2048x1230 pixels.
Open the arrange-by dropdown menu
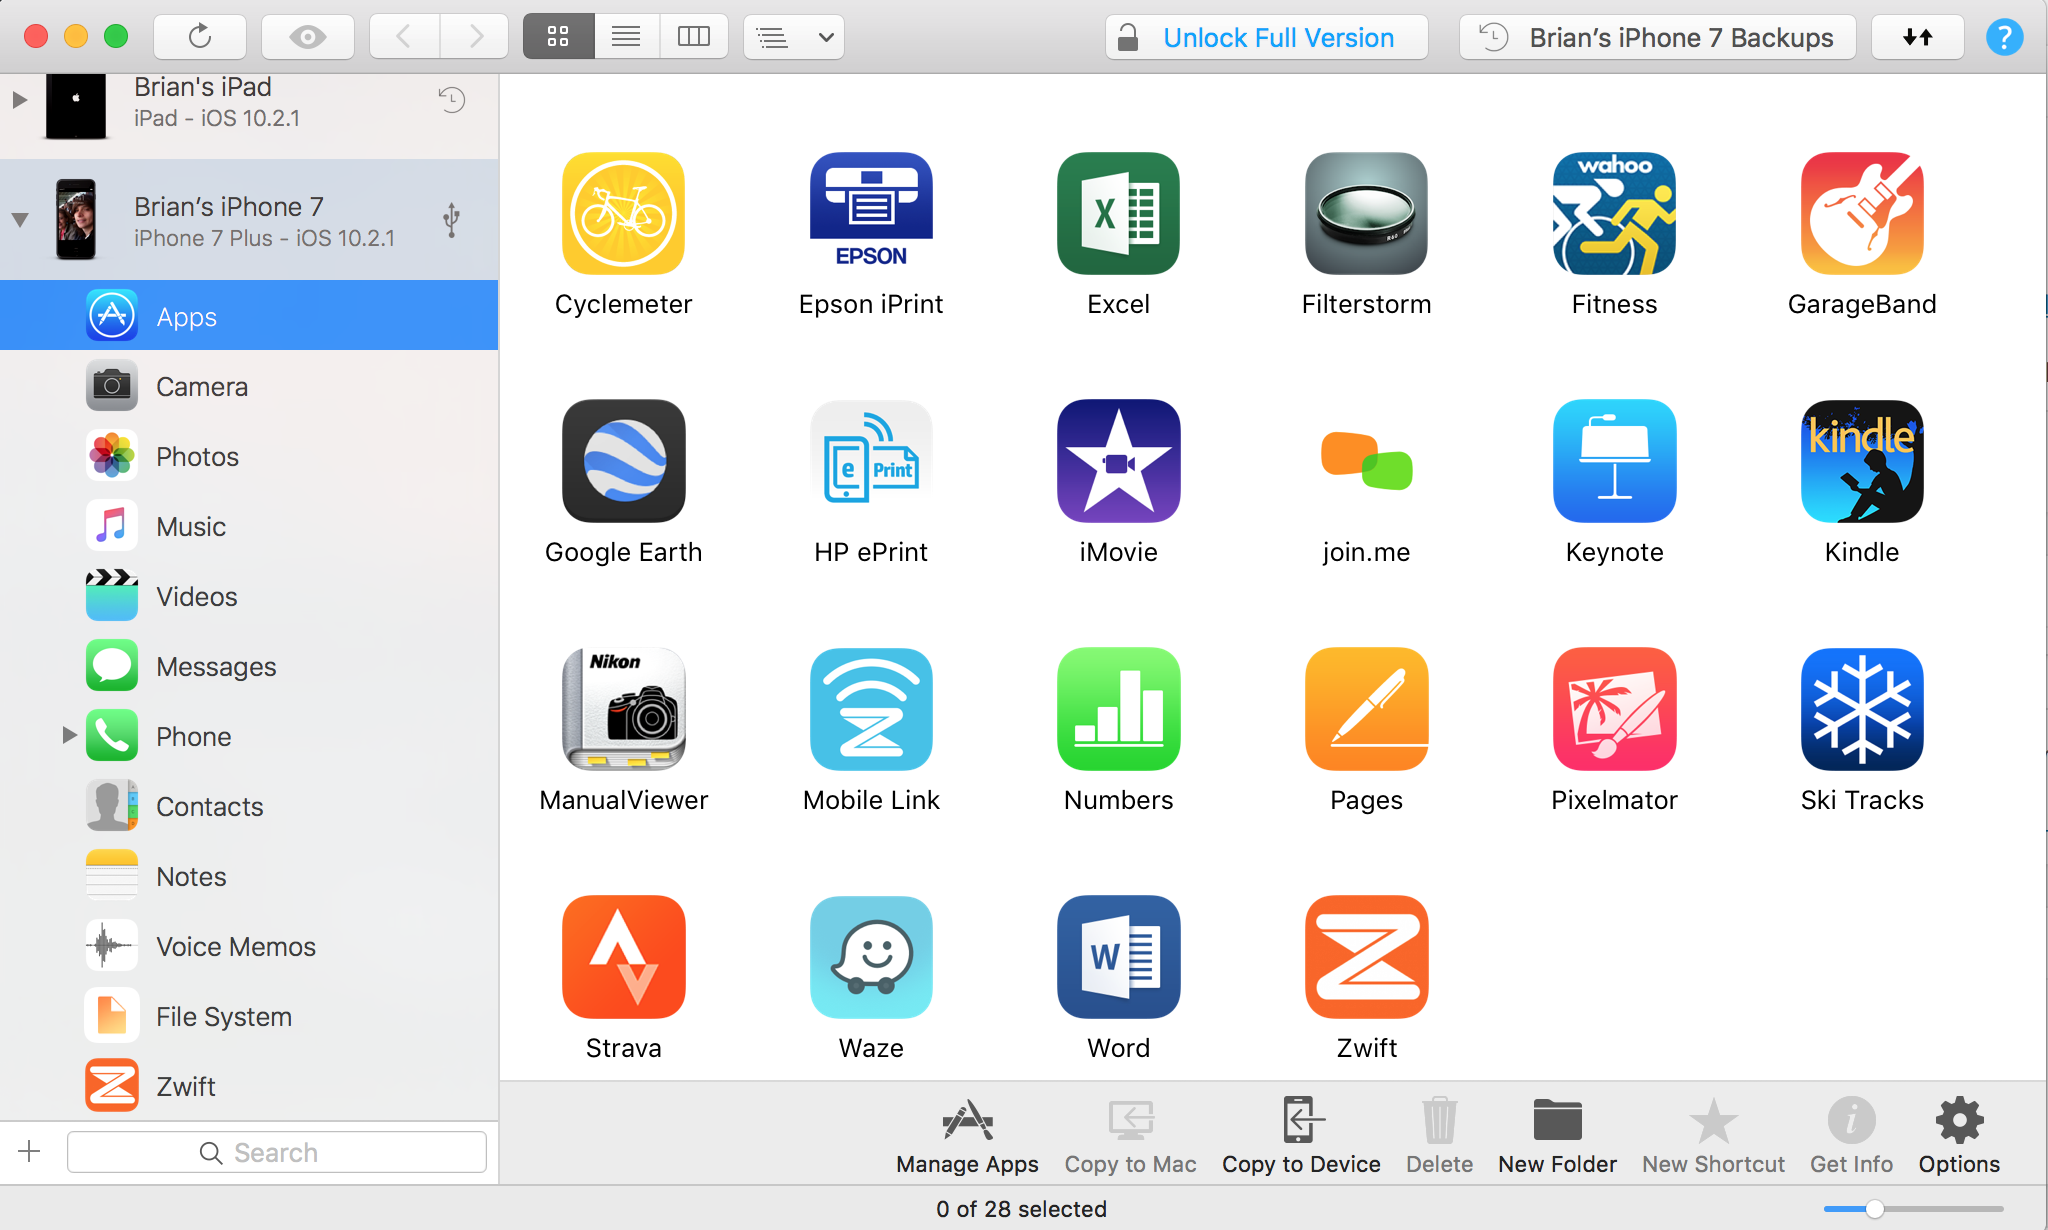point(794,37)
